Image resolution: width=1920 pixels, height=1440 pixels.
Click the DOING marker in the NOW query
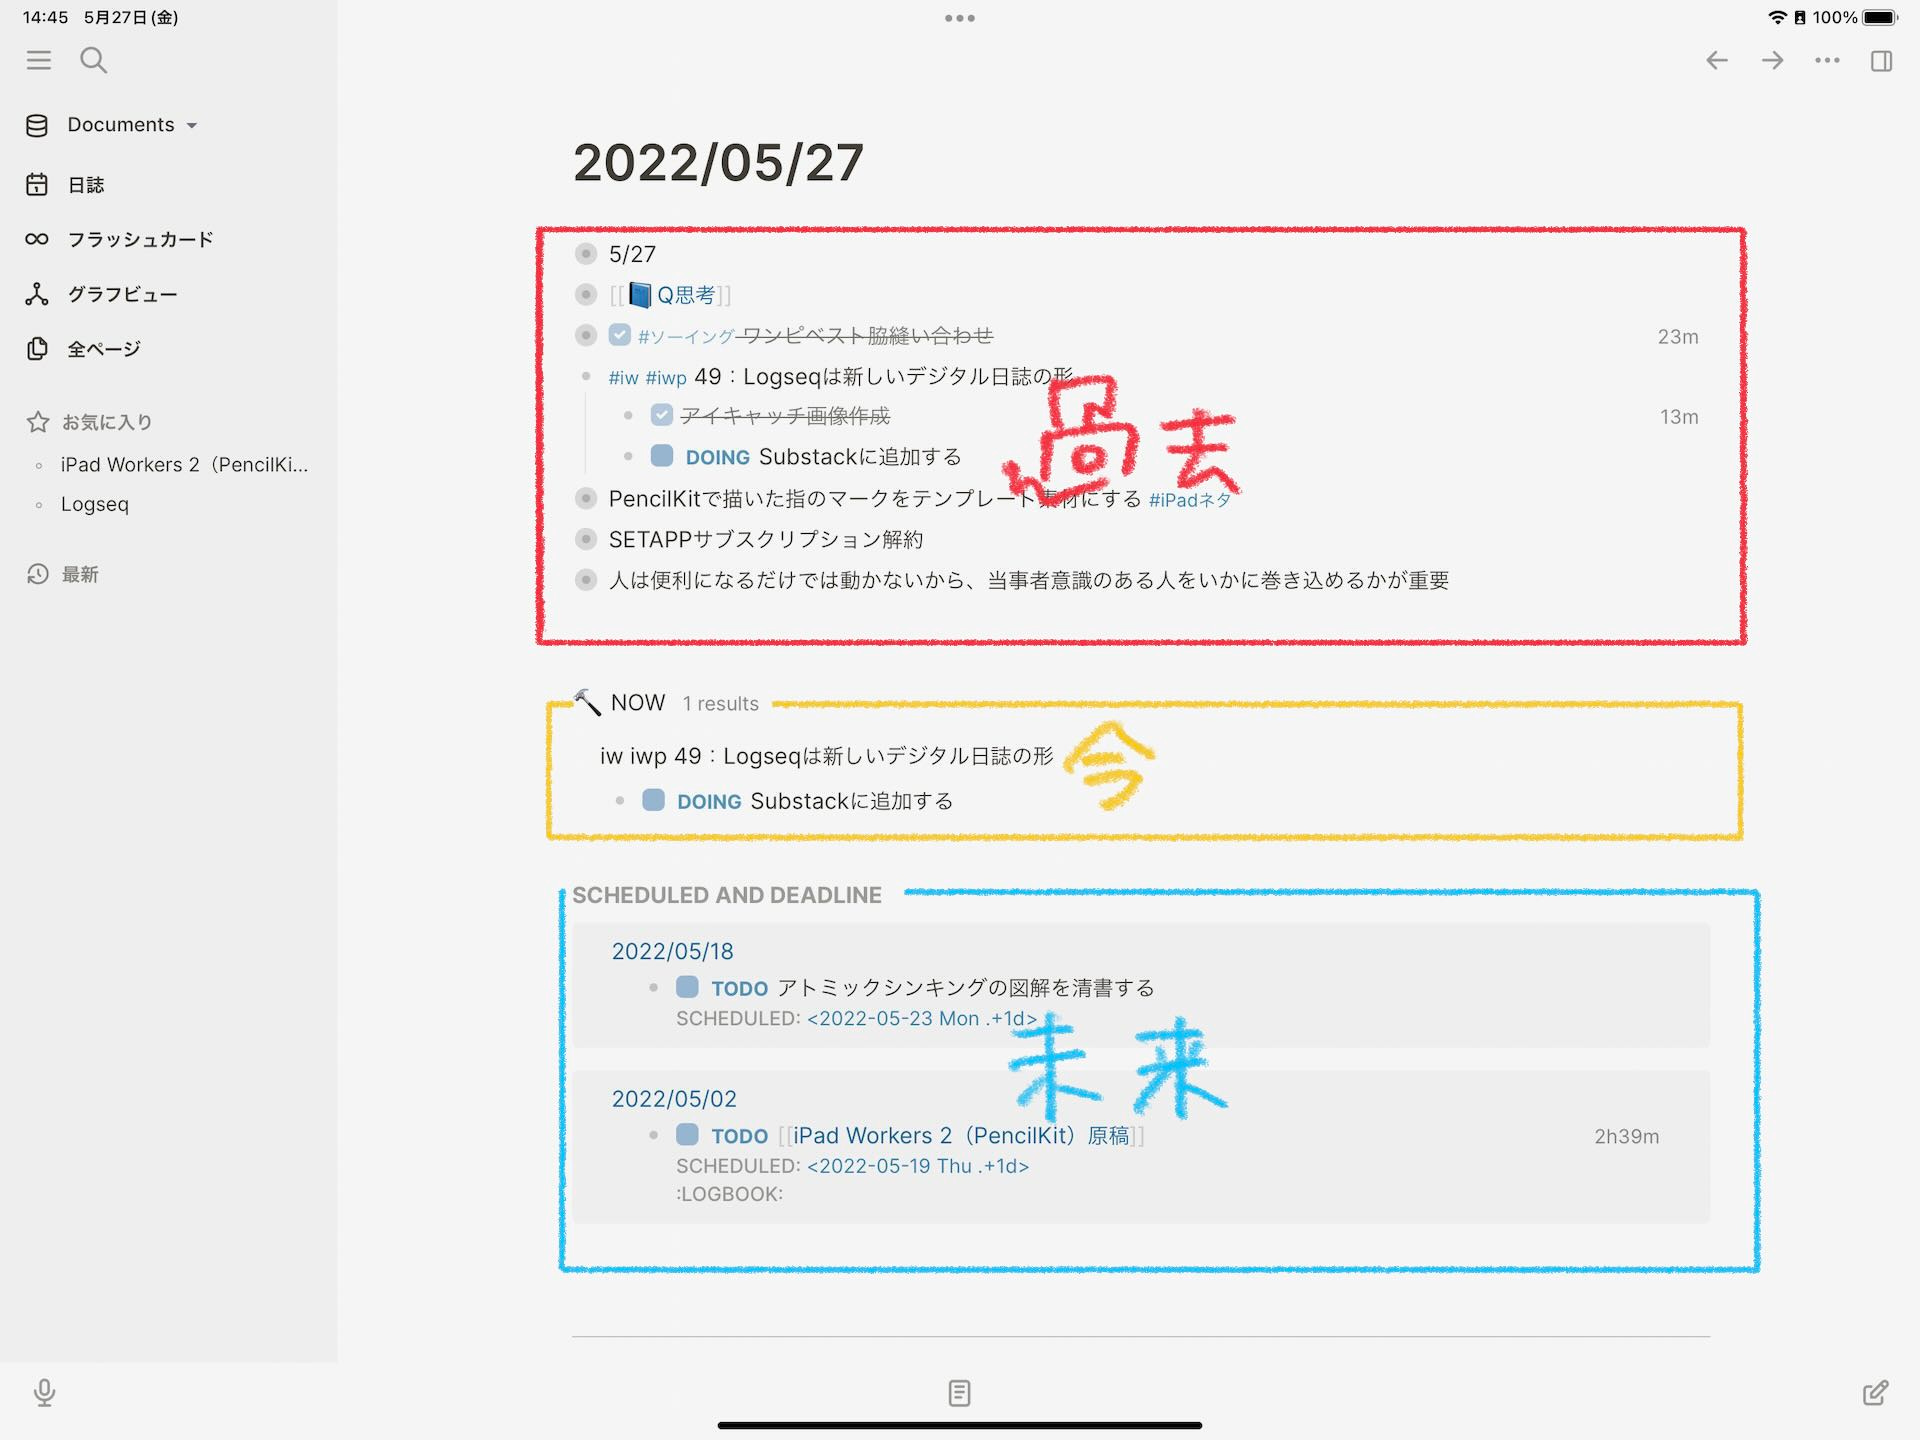pos(709,802)
